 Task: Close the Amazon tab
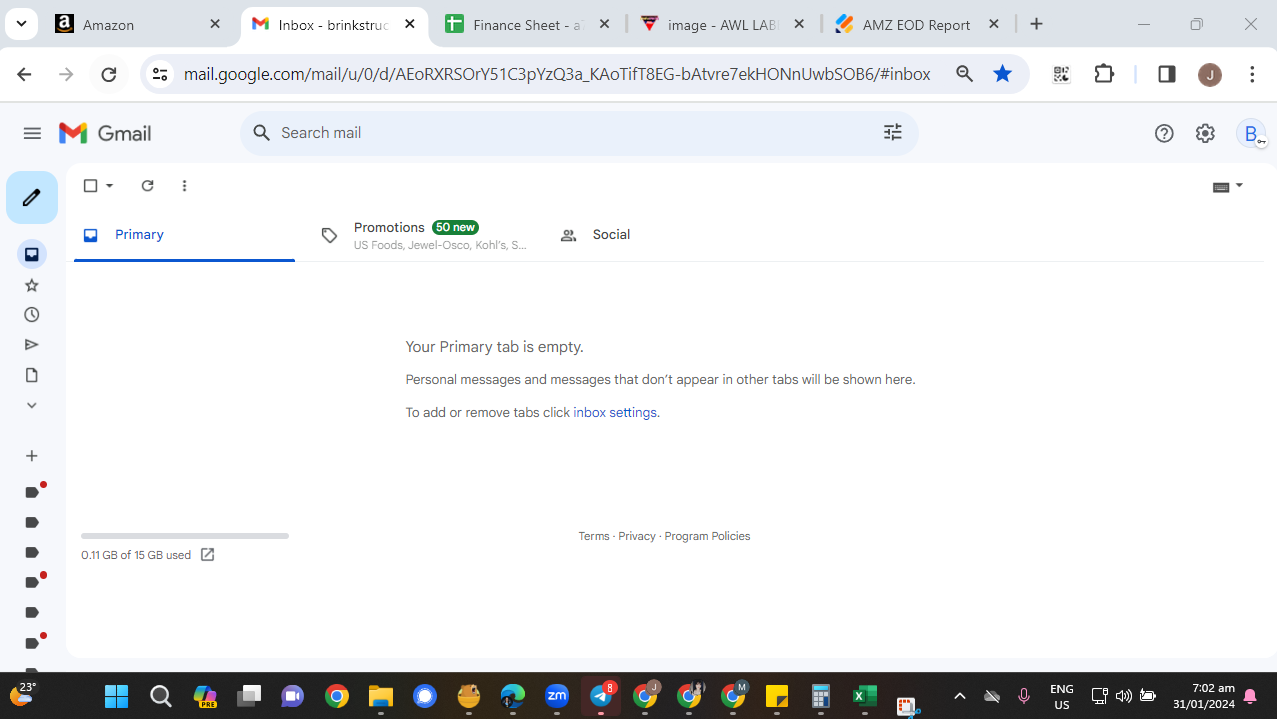point(215,24)
